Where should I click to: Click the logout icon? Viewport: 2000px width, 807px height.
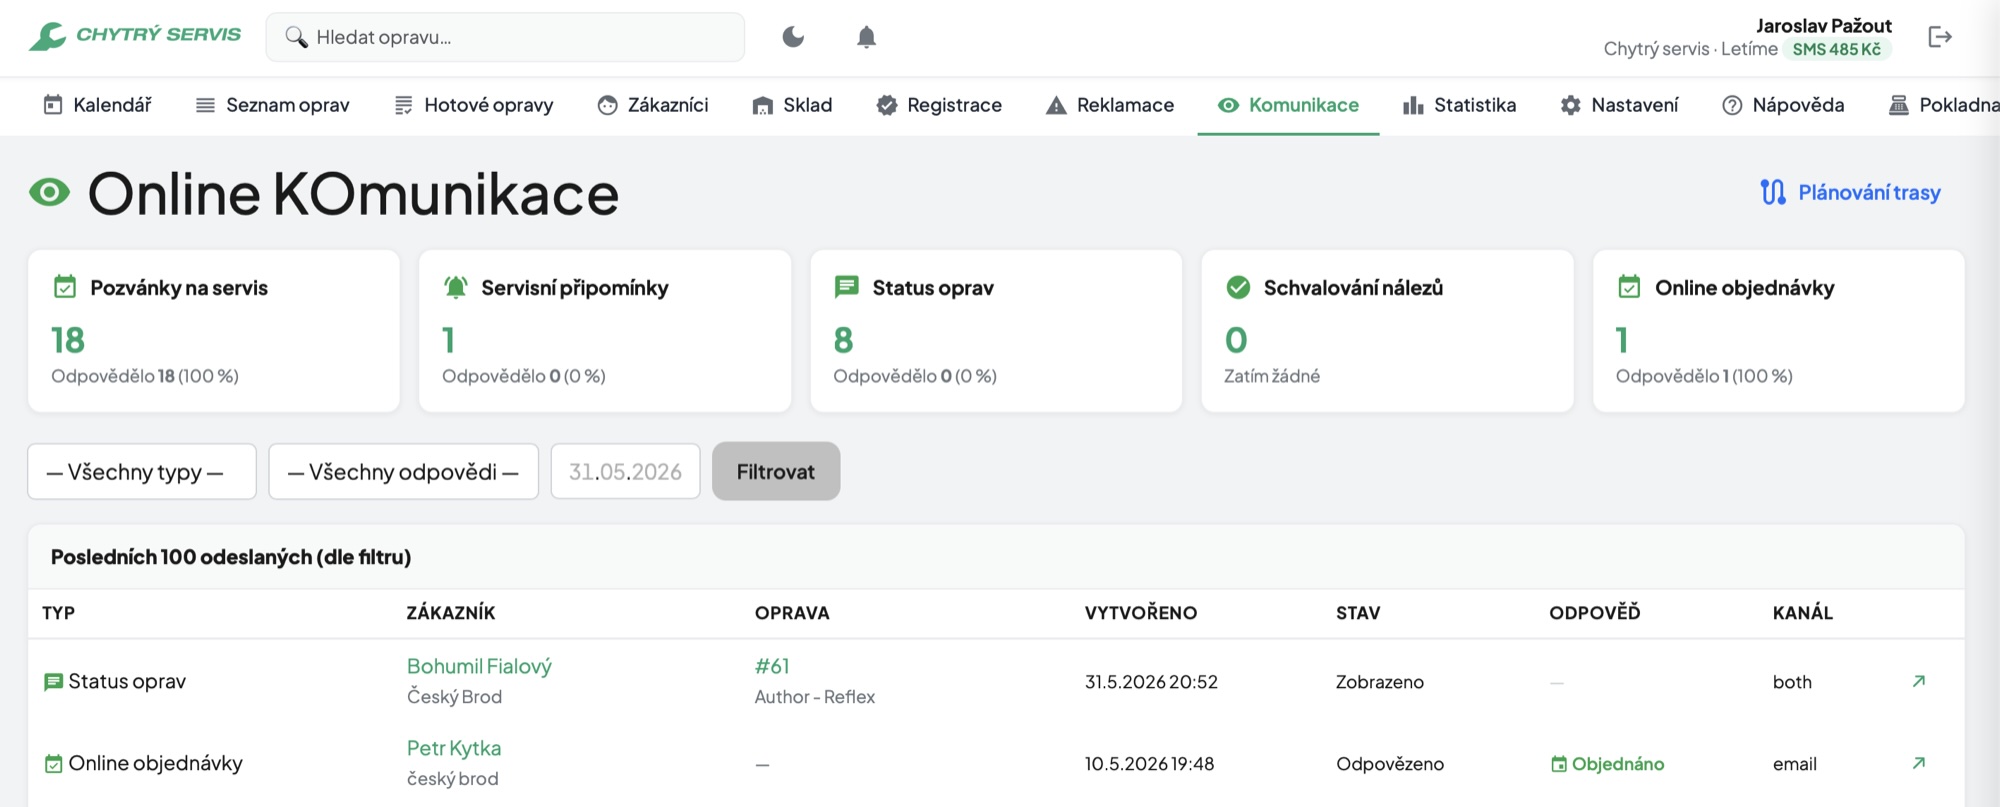pos(1940,37)
